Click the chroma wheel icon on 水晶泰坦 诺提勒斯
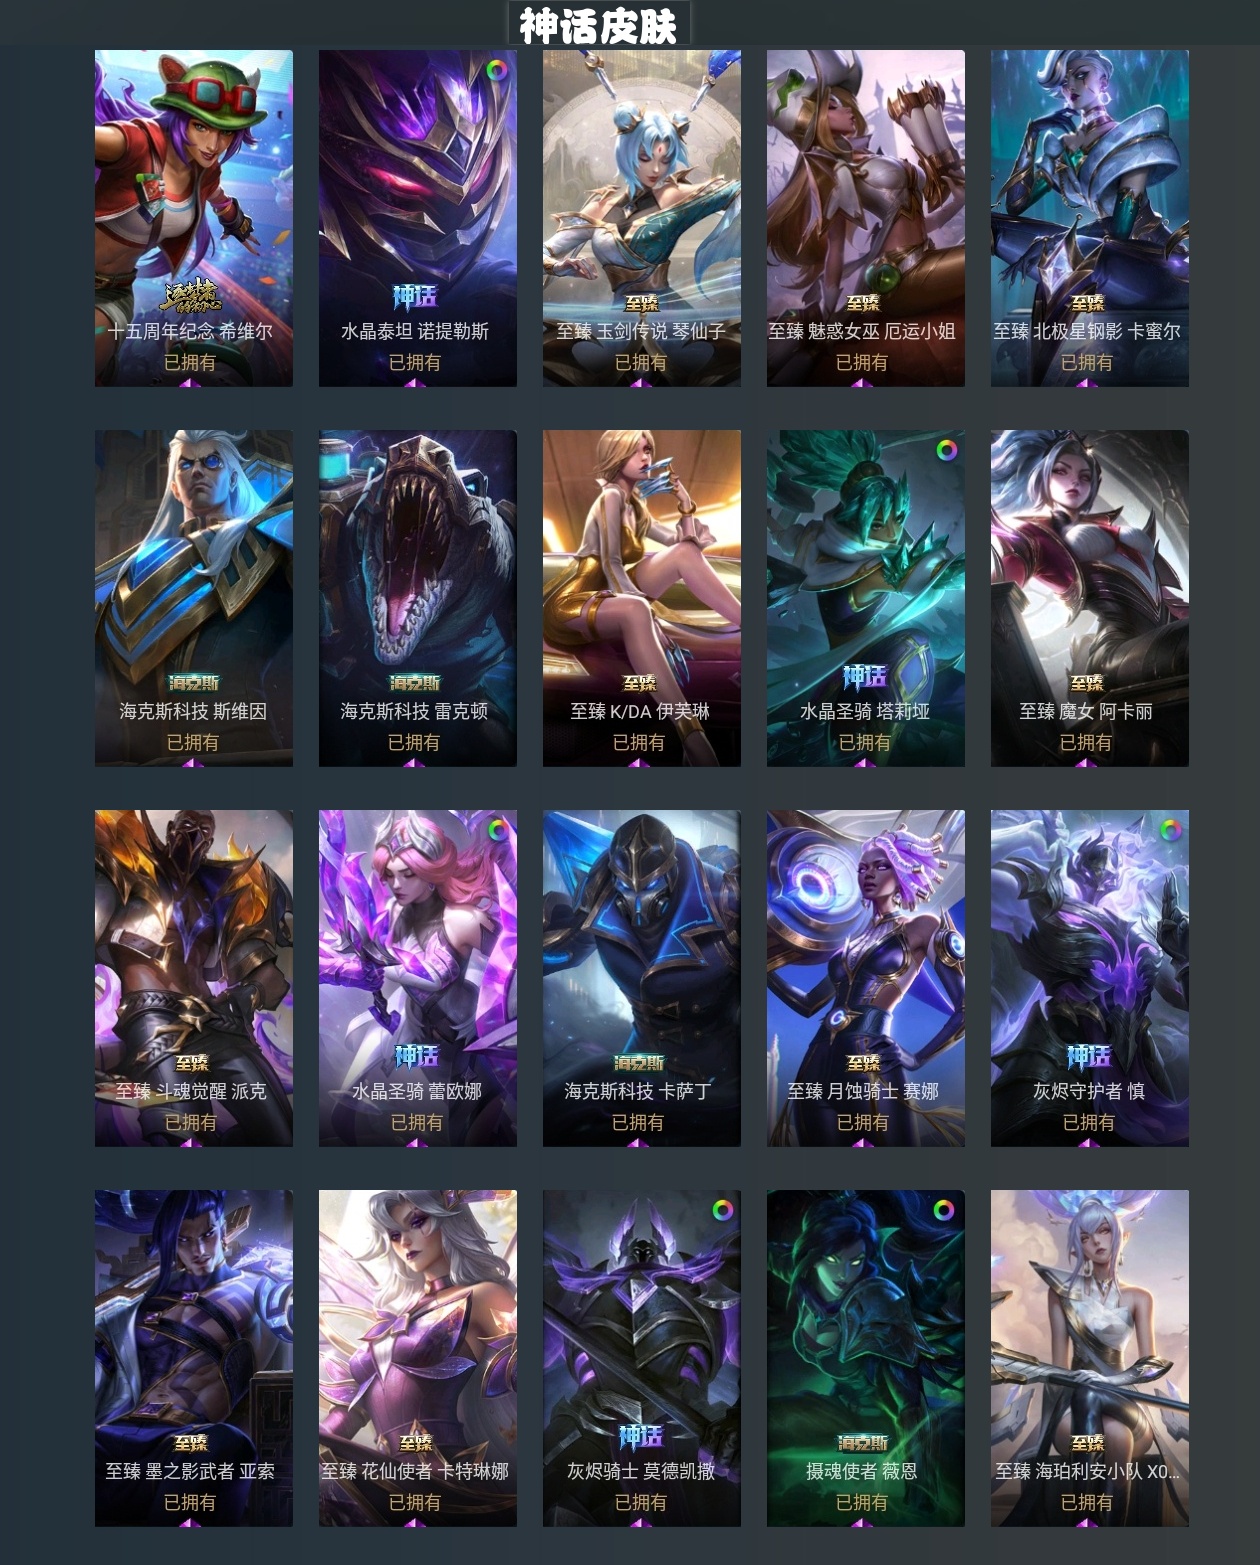 pyautogui.click(x=497, y=70)
